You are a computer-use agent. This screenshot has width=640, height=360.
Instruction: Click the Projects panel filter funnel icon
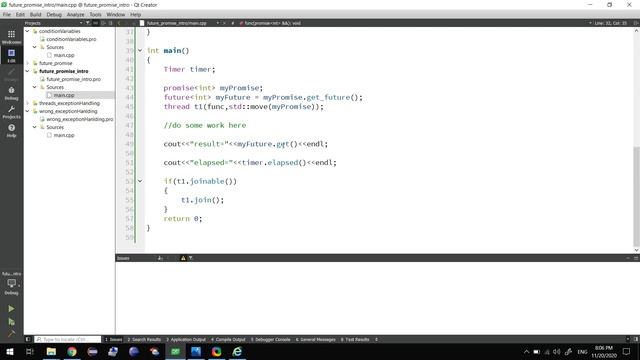point(88,23)
